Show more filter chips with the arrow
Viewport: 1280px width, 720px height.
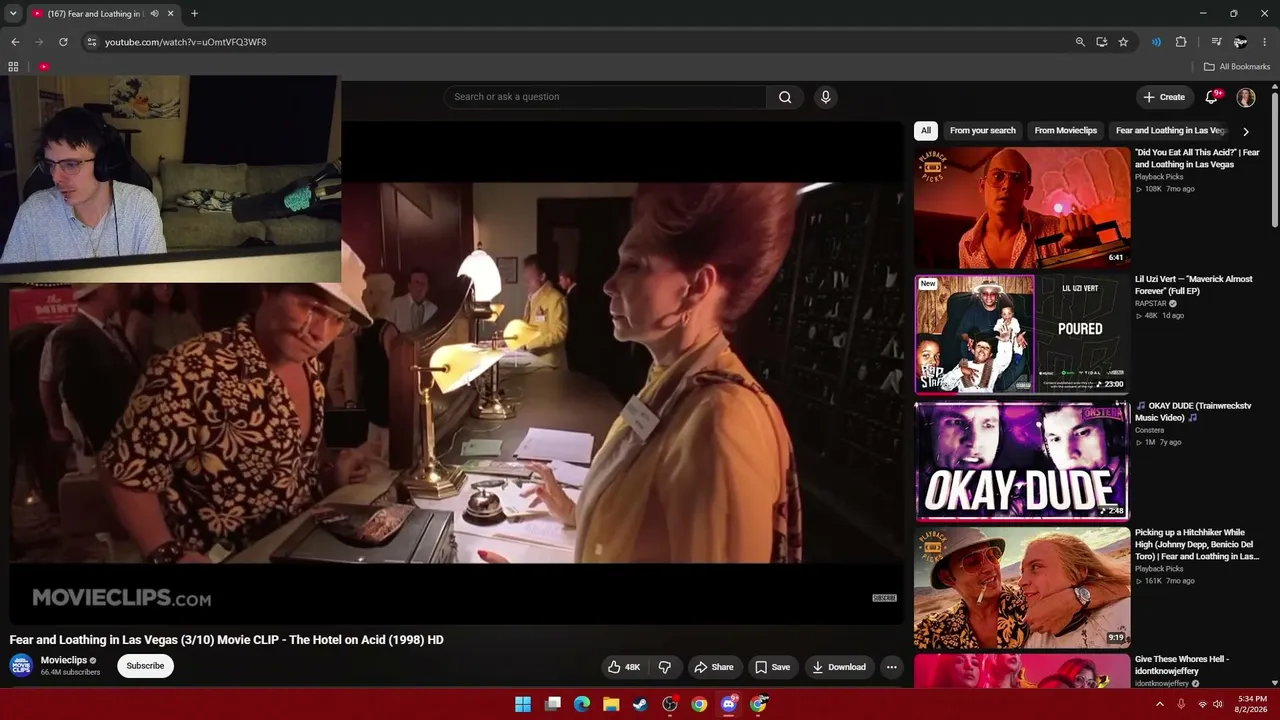(1245, 131)
